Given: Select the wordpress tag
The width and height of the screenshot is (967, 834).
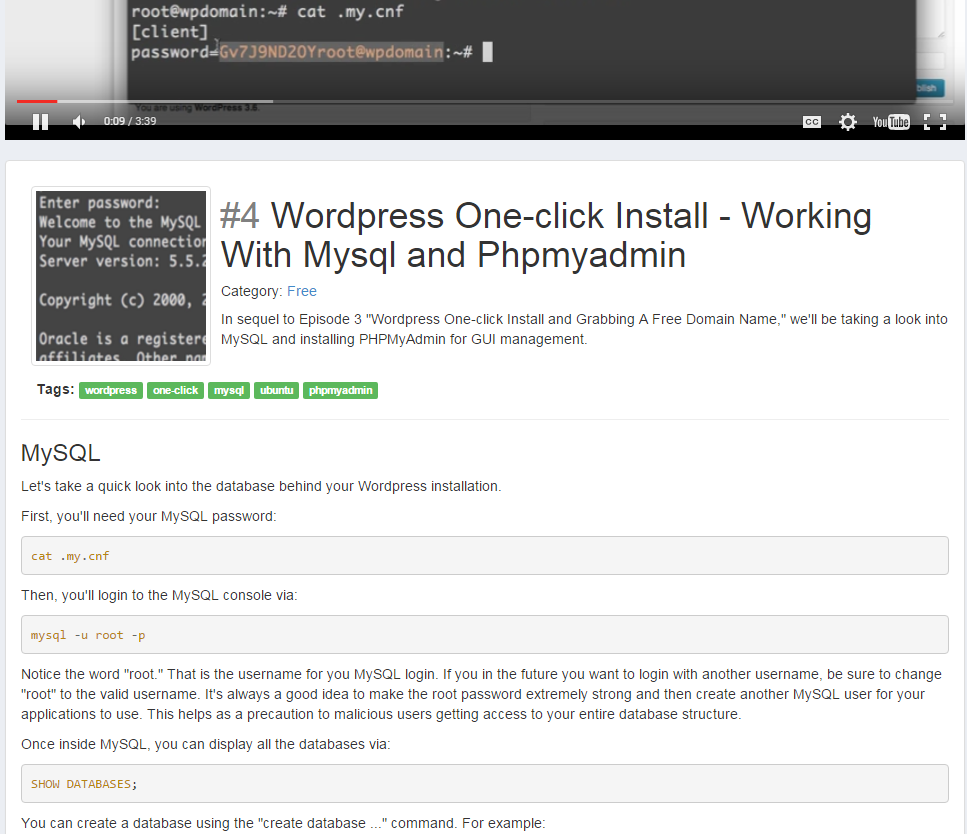Looking at the screenshot, I should point(111,390).
